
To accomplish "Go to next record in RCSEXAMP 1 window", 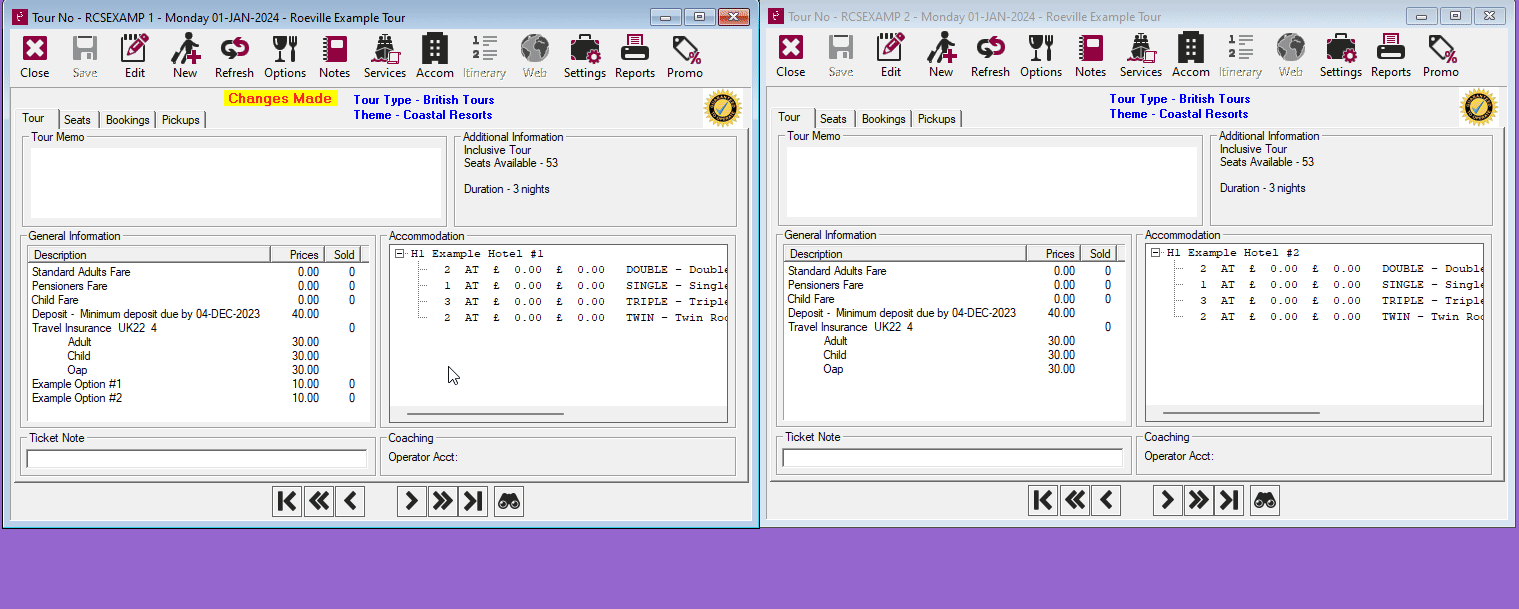I will pyautogui.click(x=411, y=501).
